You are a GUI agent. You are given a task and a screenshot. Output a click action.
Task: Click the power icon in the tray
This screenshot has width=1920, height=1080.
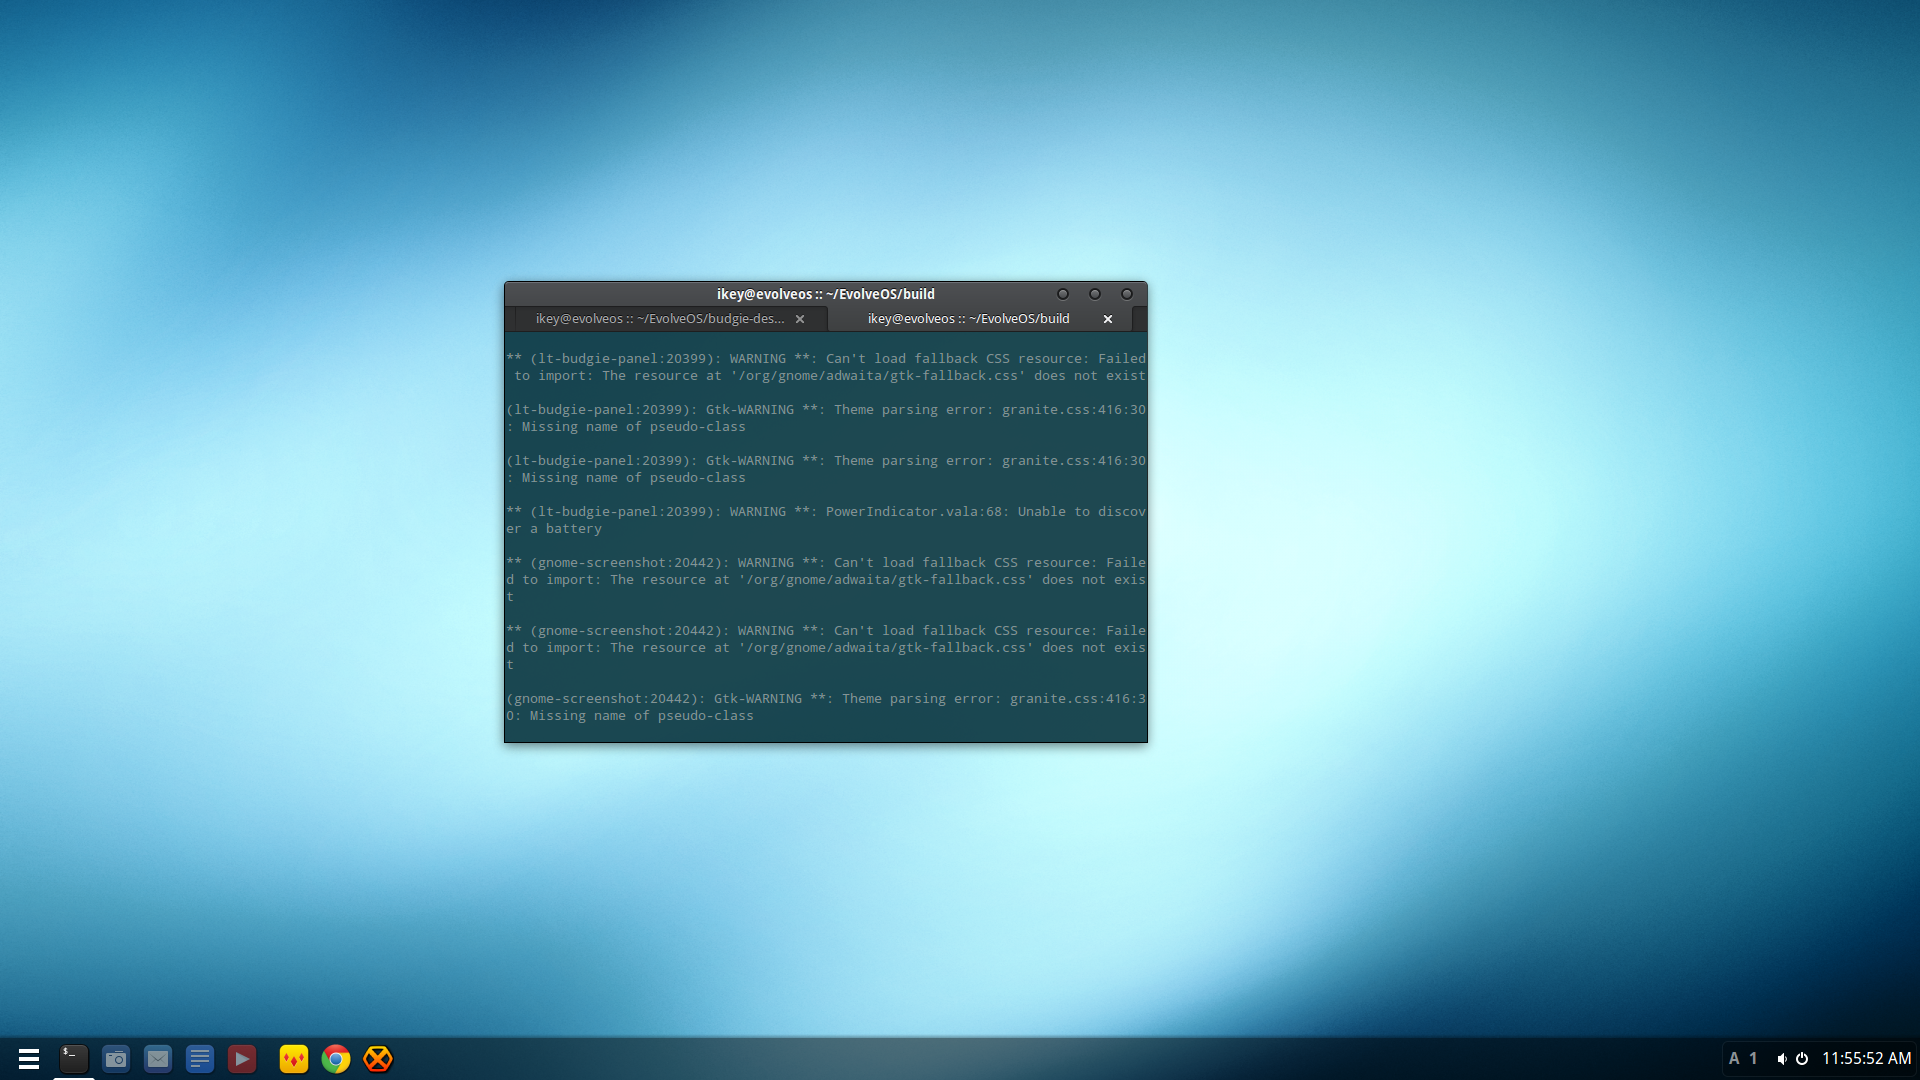point(1802,1059)
